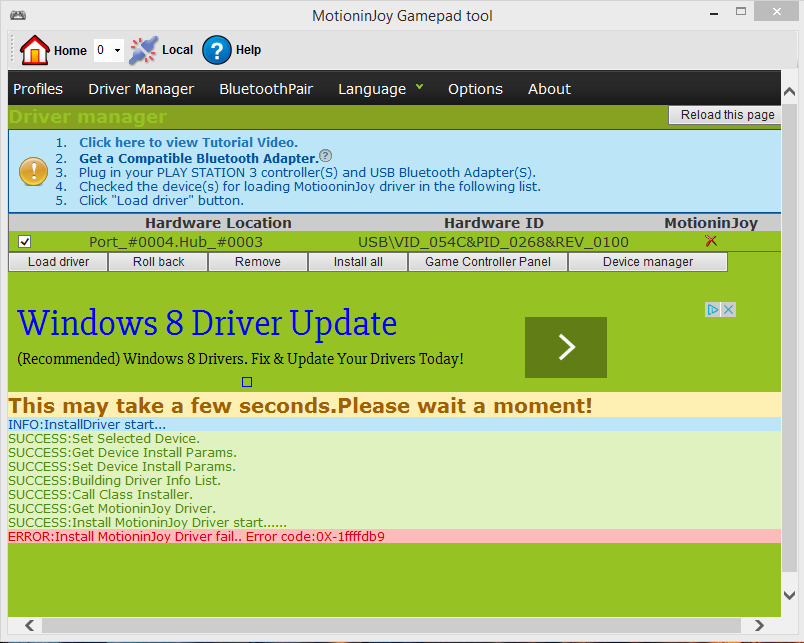Viewport: 804px width, 643px height.
Task: Click the Roll back button
Action: point(158,262)
